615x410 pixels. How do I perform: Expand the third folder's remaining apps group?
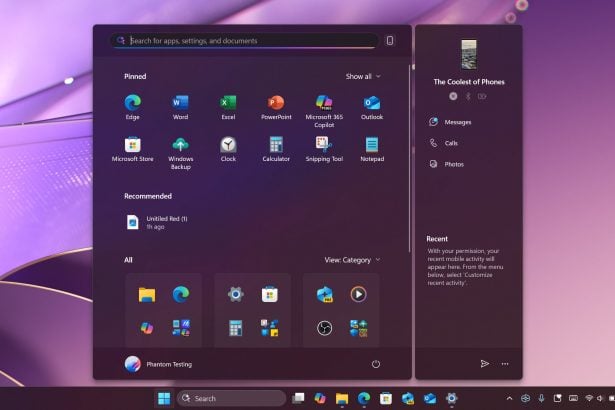tap(358, 328)
